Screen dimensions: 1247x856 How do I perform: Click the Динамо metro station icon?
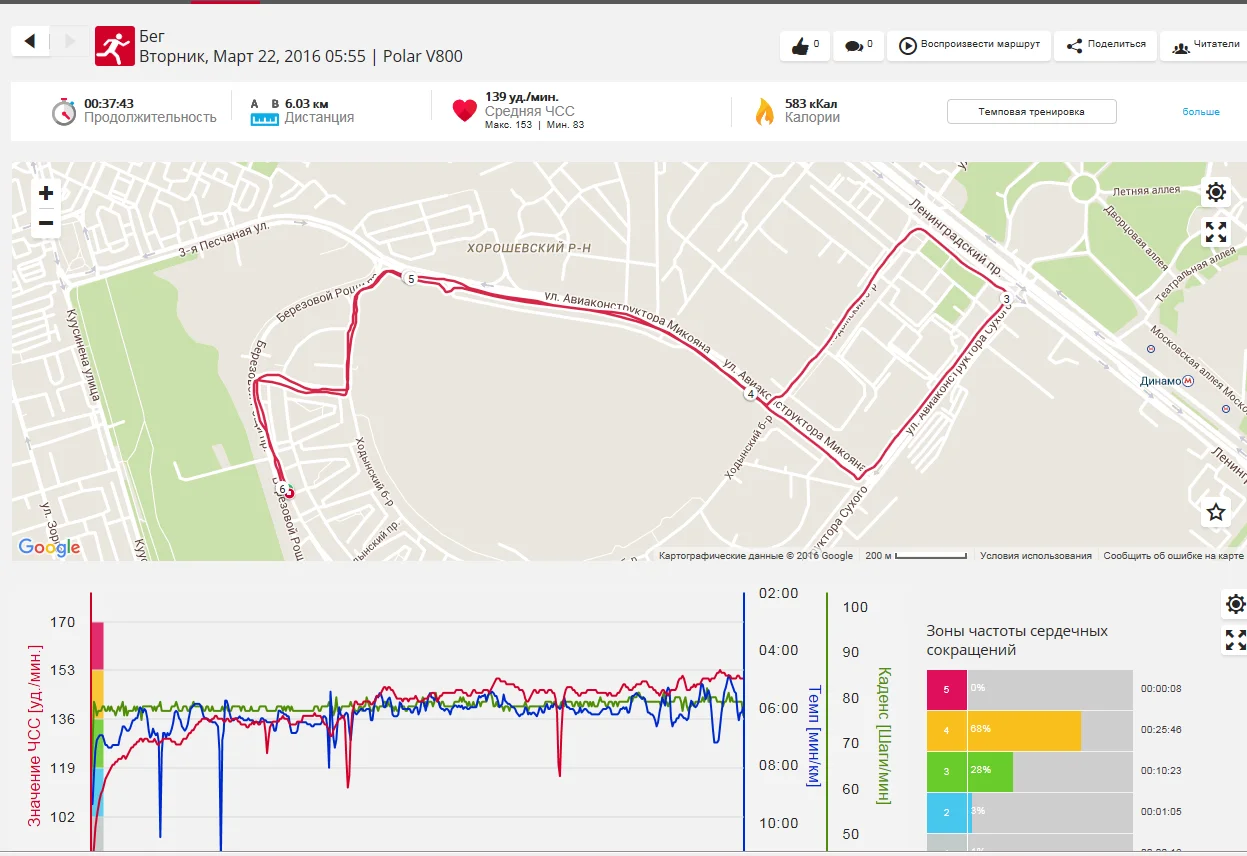point(1188,381)
